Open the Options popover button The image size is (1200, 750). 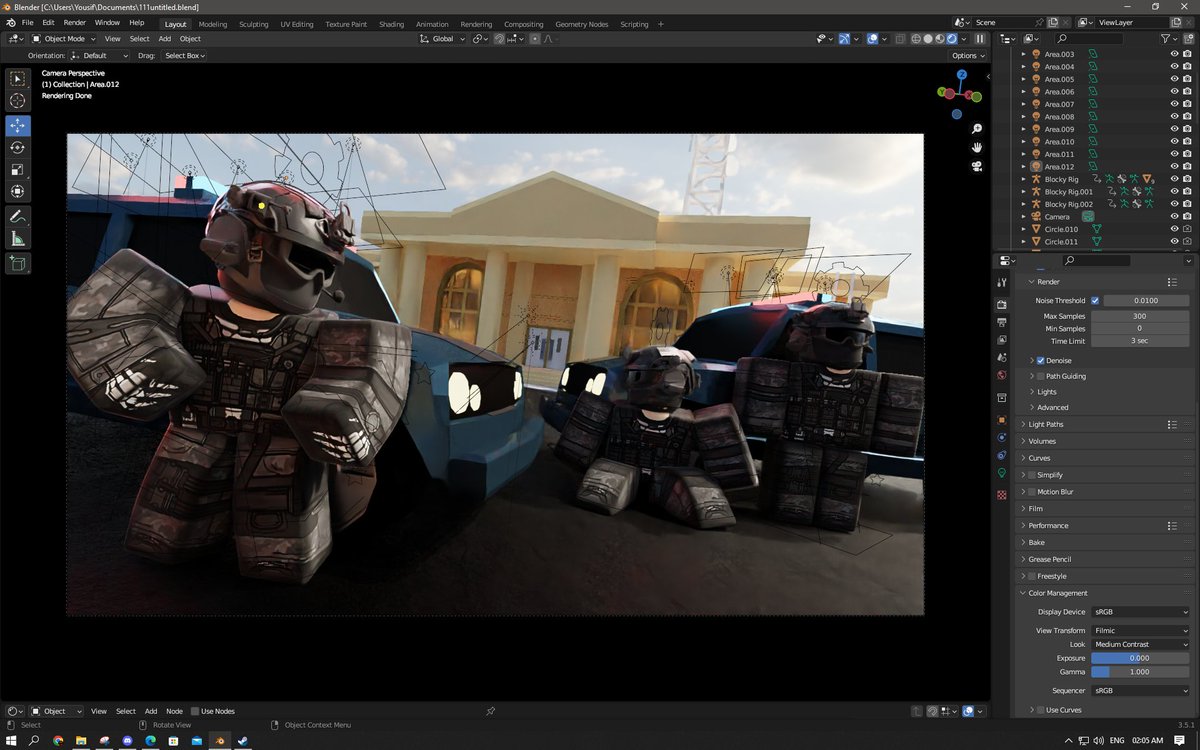coord(968,56)
